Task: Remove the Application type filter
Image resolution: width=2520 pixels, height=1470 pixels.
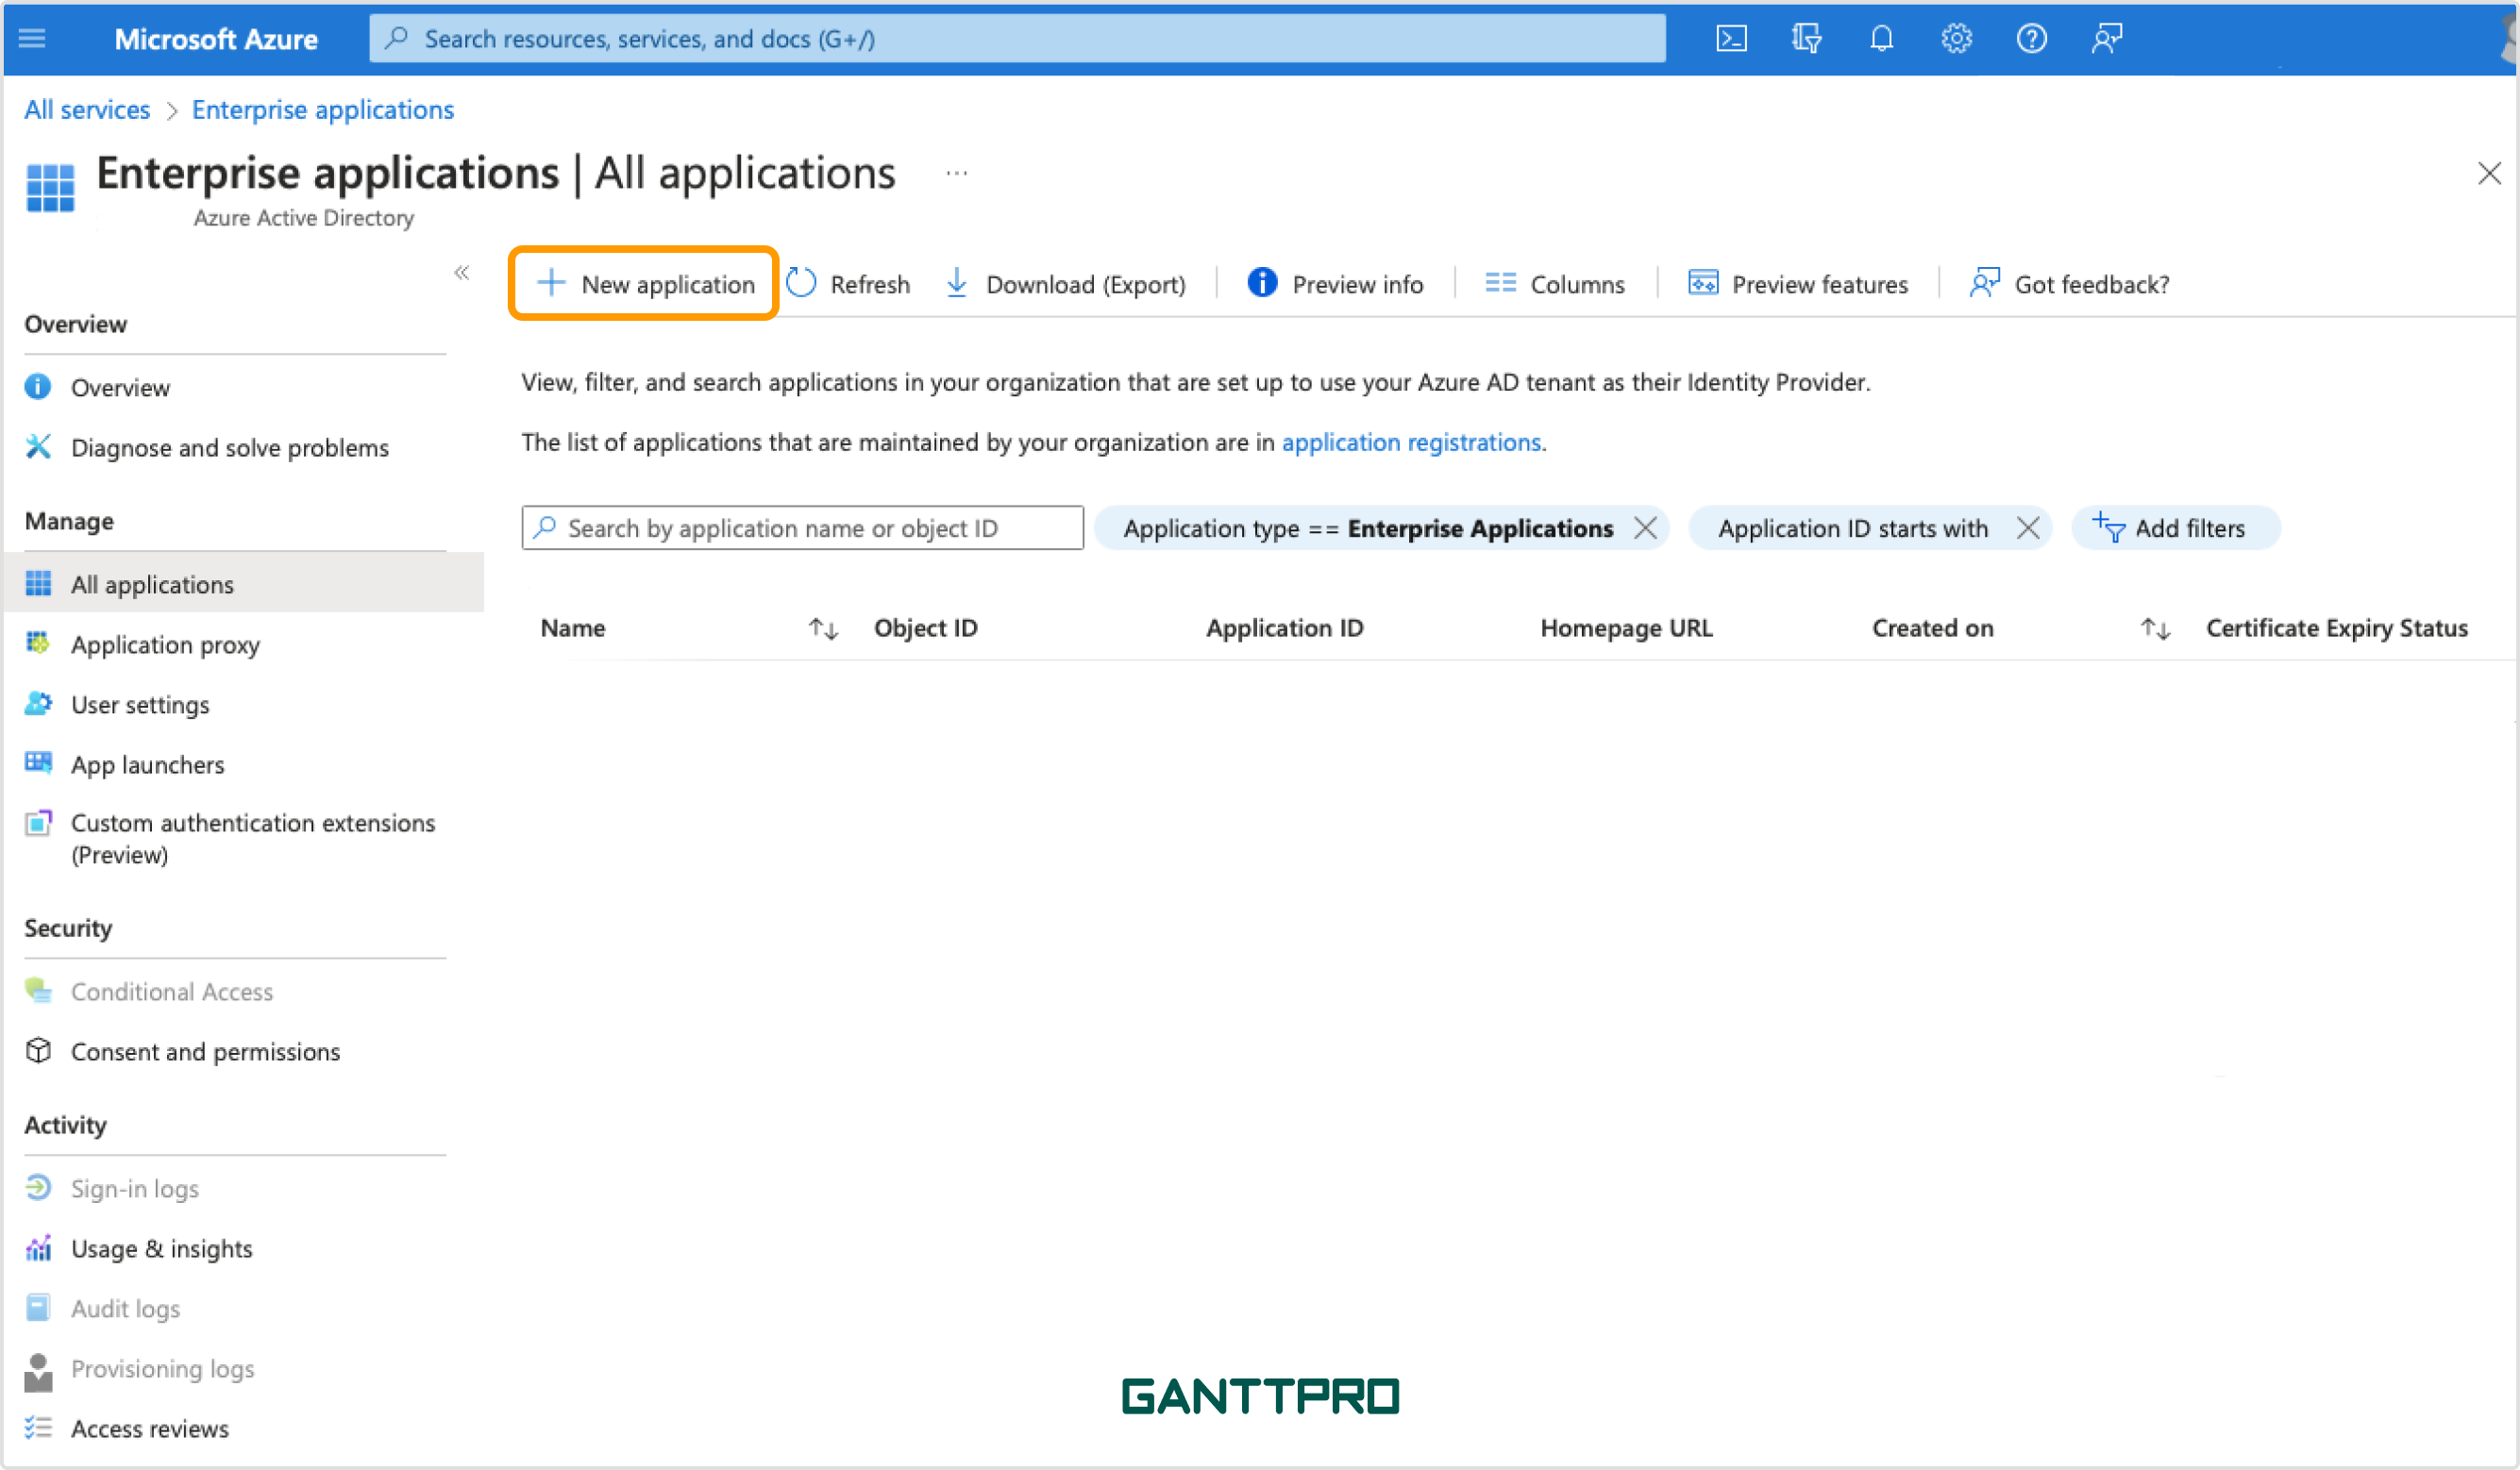Action: tap(1645, 528)
